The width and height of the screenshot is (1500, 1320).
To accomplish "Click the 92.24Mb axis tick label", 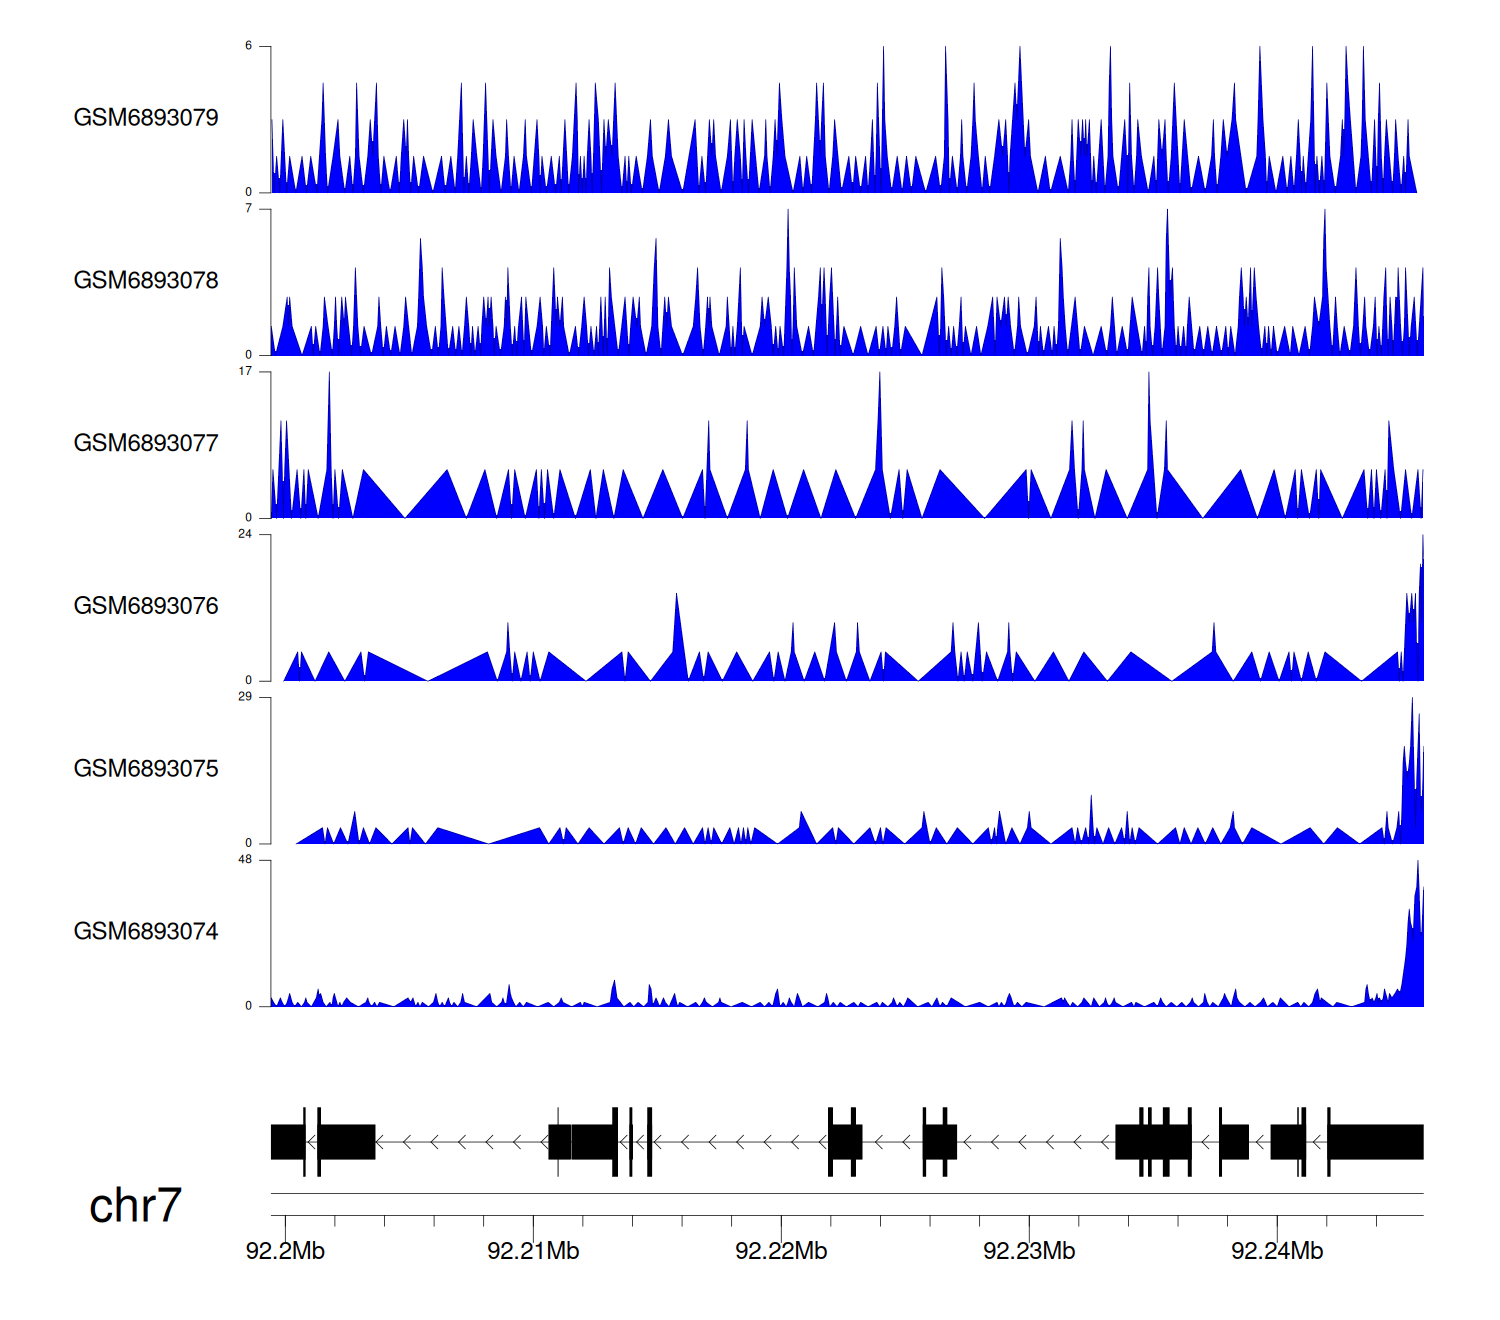I will (1277, 1251).
